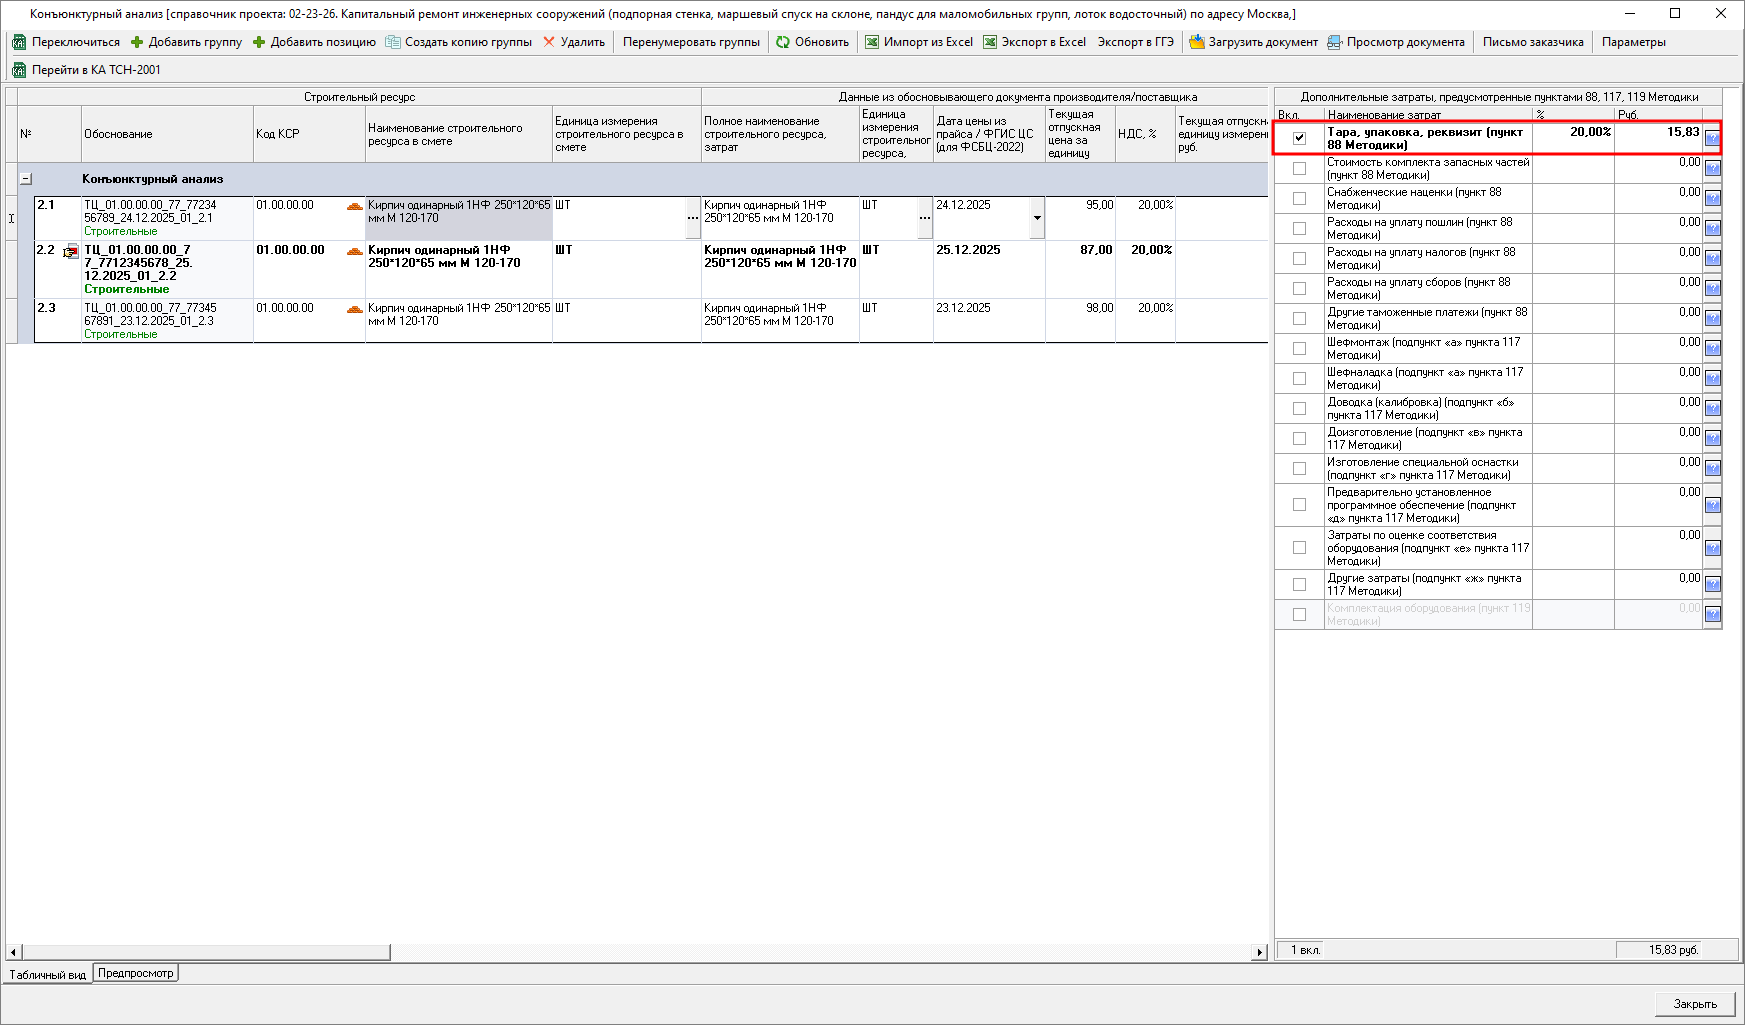Collapse the Конъюнктурный анализ group
Image resolution: width=1745 pixels, height=1025 pixels.
[26, 179]
